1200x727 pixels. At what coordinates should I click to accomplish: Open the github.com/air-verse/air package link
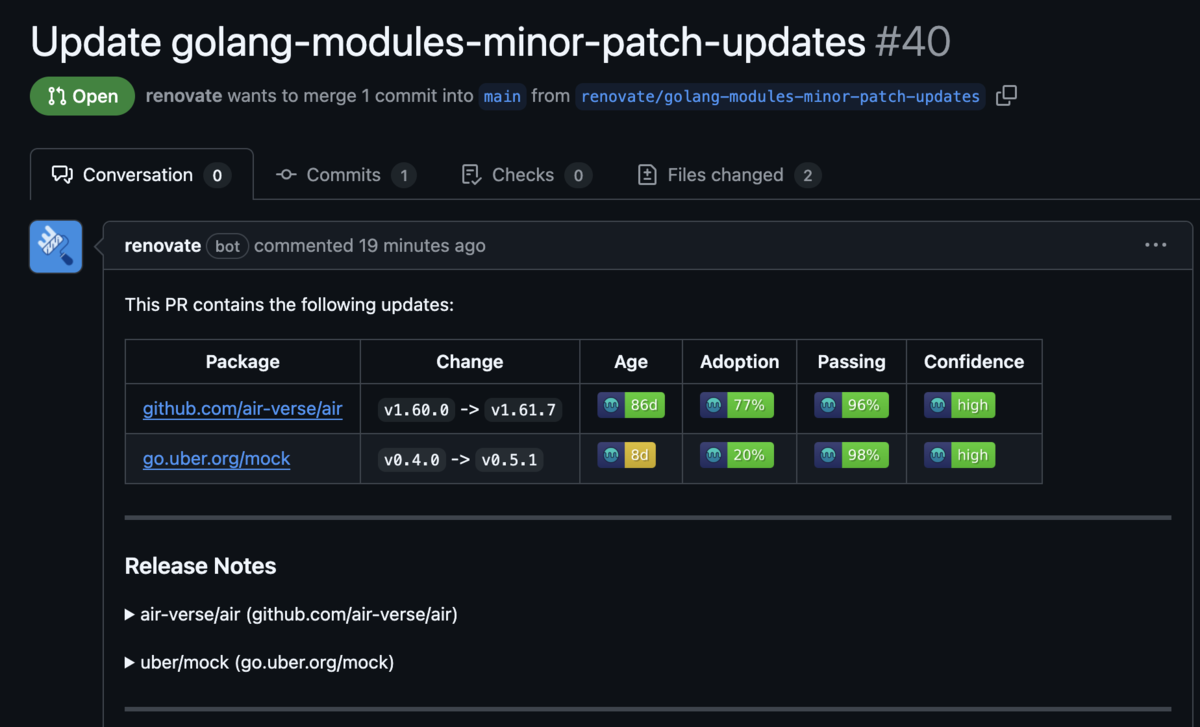243,409
